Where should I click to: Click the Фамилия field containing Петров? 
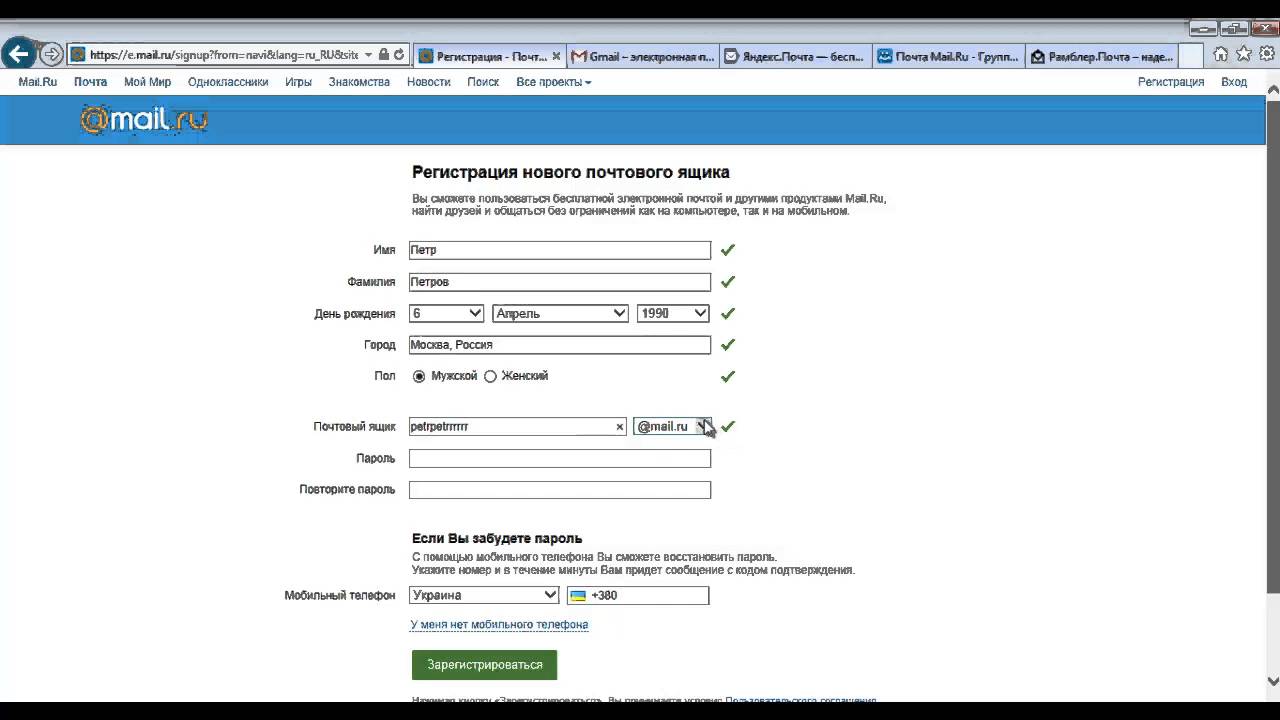(x=560, y=282)
